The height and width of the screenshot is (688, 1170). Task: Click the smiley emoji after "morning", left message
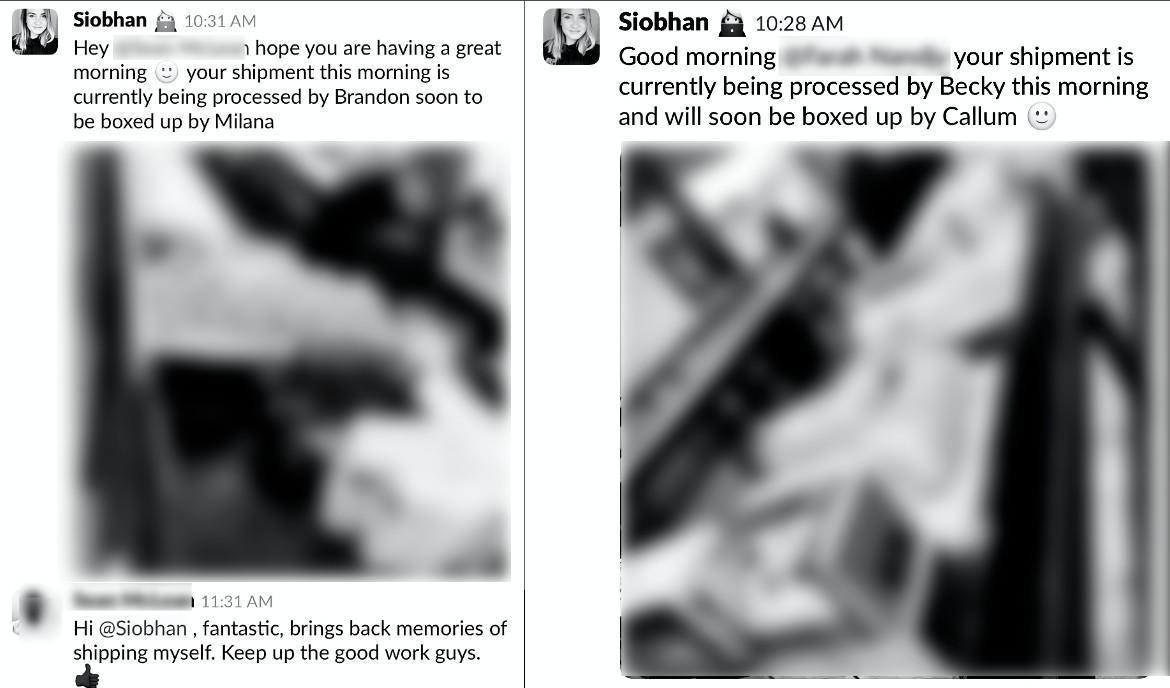coord(166,72)
